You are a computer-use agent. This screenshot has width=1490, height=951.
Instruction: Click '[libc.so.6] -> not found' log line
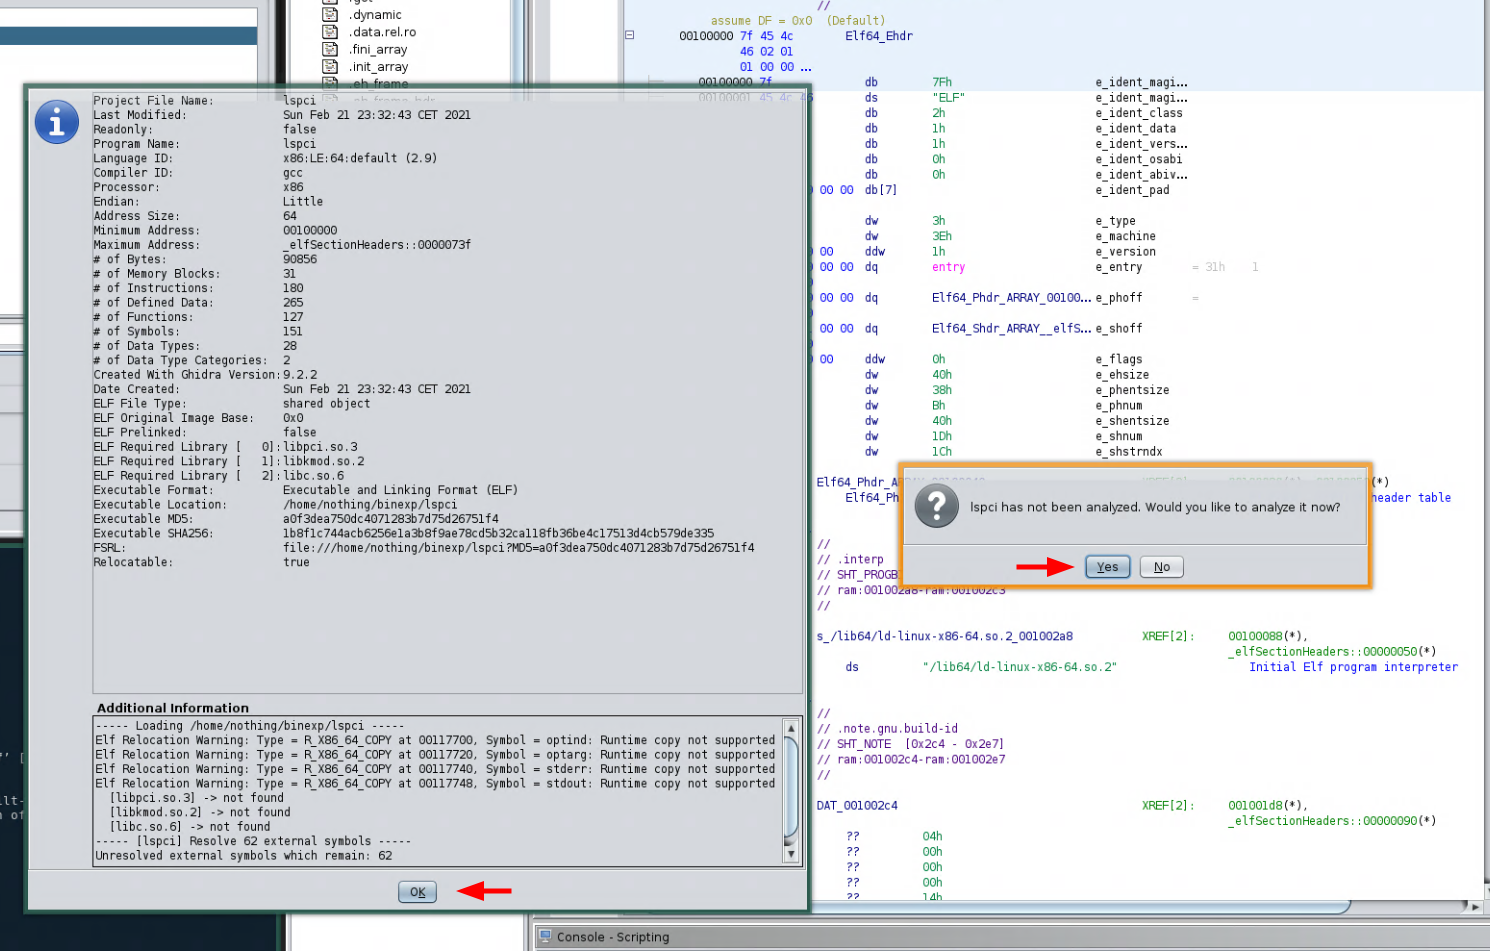click(x=189, y=827)
